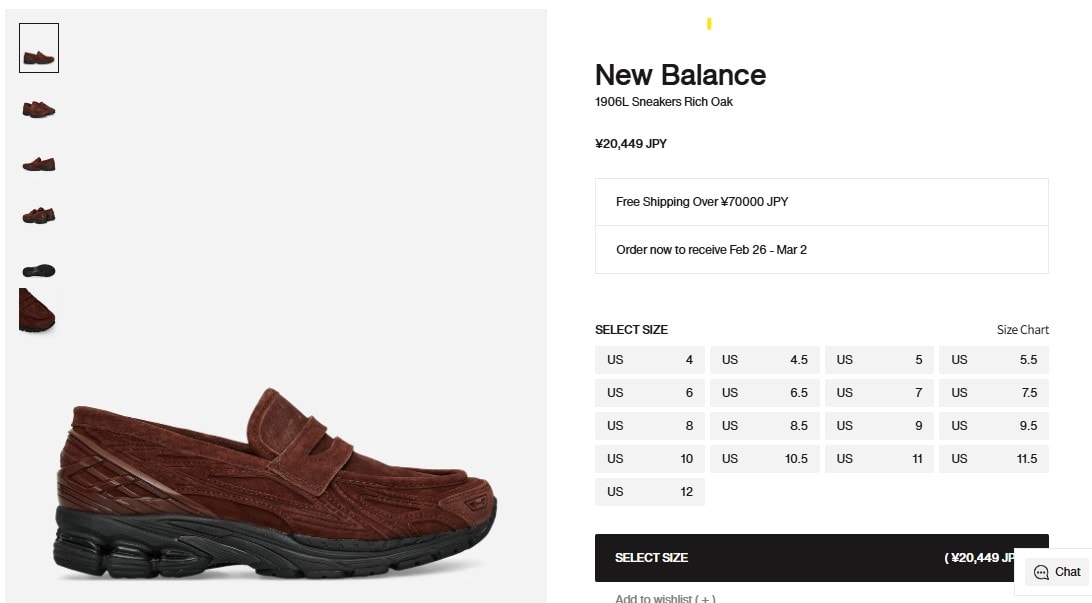View the second thumbnail showing shoe pair
The width and height of the screenshot is (1092, 603).
point(39,108)
